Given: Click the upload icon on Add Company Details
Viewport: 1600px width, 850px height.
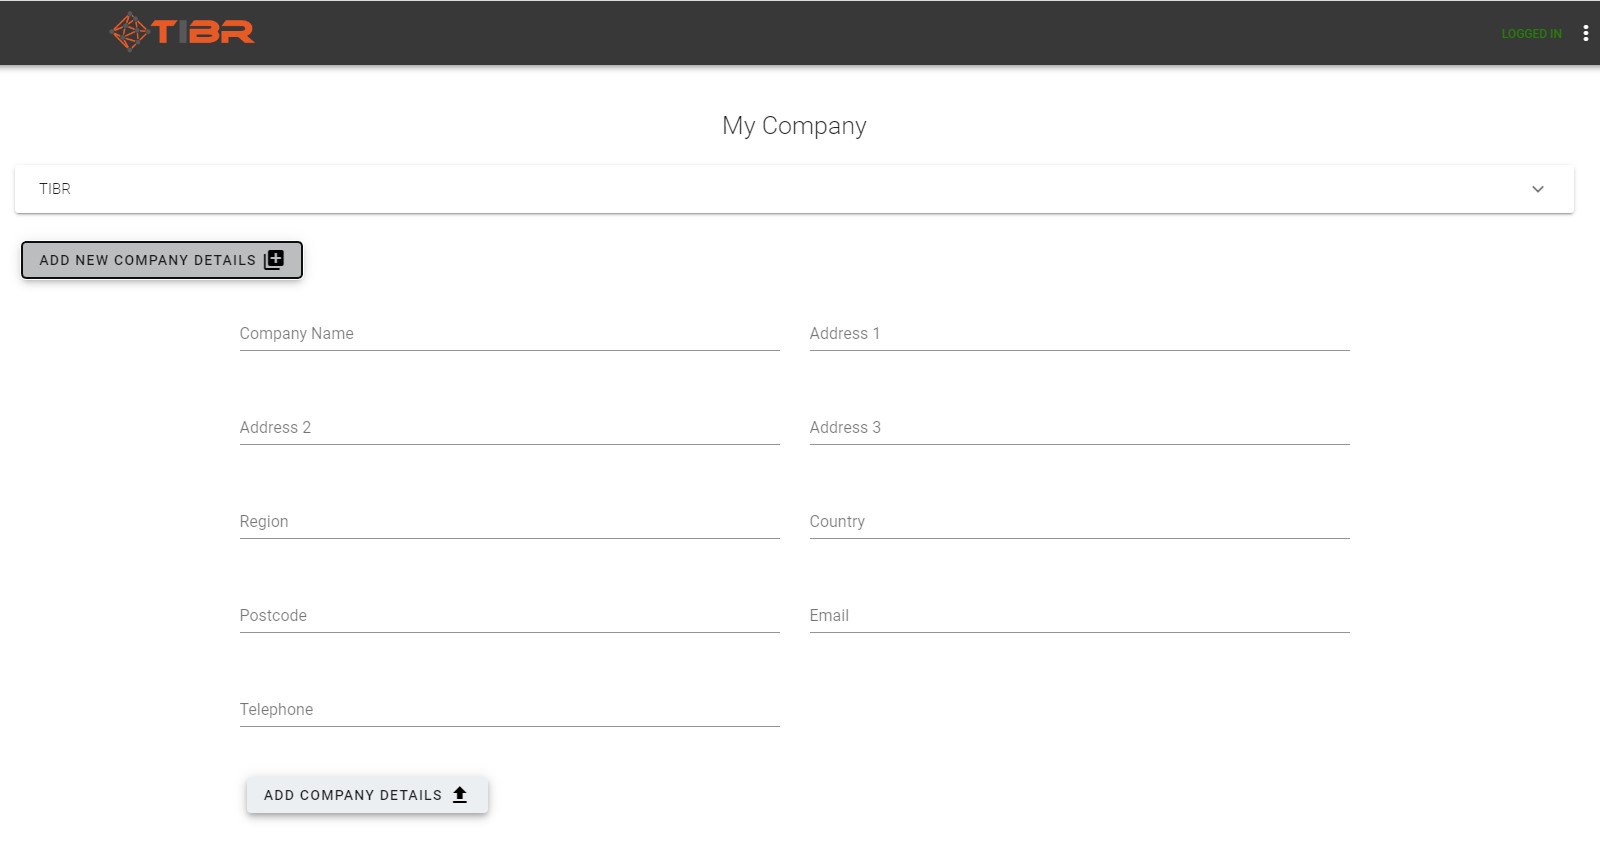Looking at the screenshot, I should [460, 794].
